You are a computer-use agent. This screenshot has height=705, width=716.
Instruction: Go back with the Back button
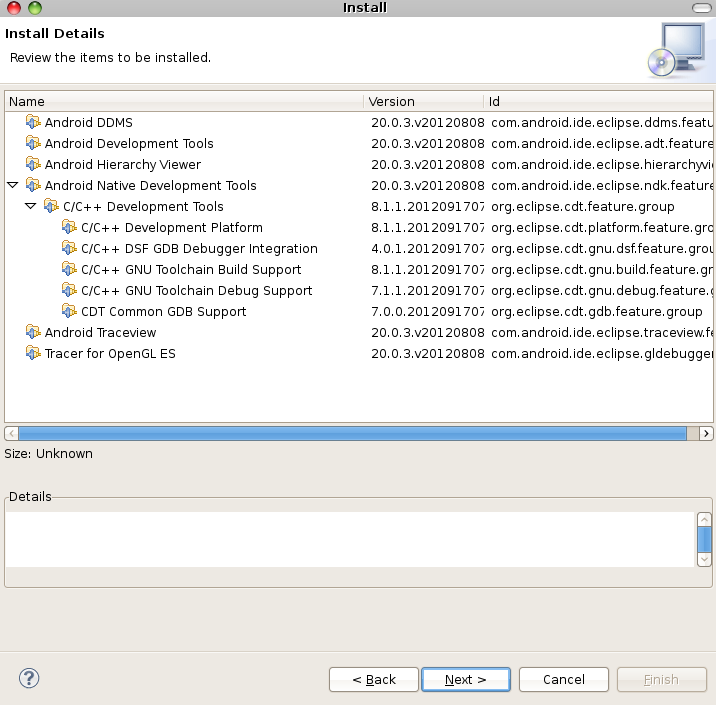click(x=374, y=679)
